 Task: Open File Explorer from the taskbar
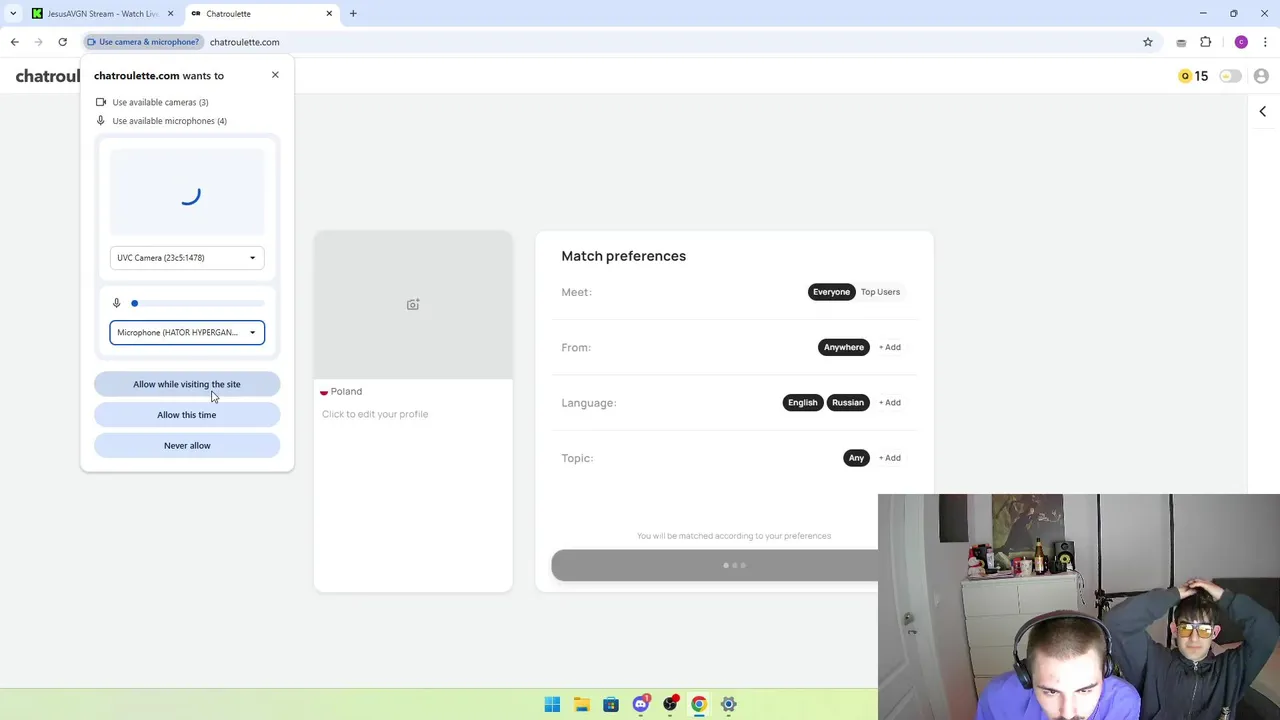point(581,704)
